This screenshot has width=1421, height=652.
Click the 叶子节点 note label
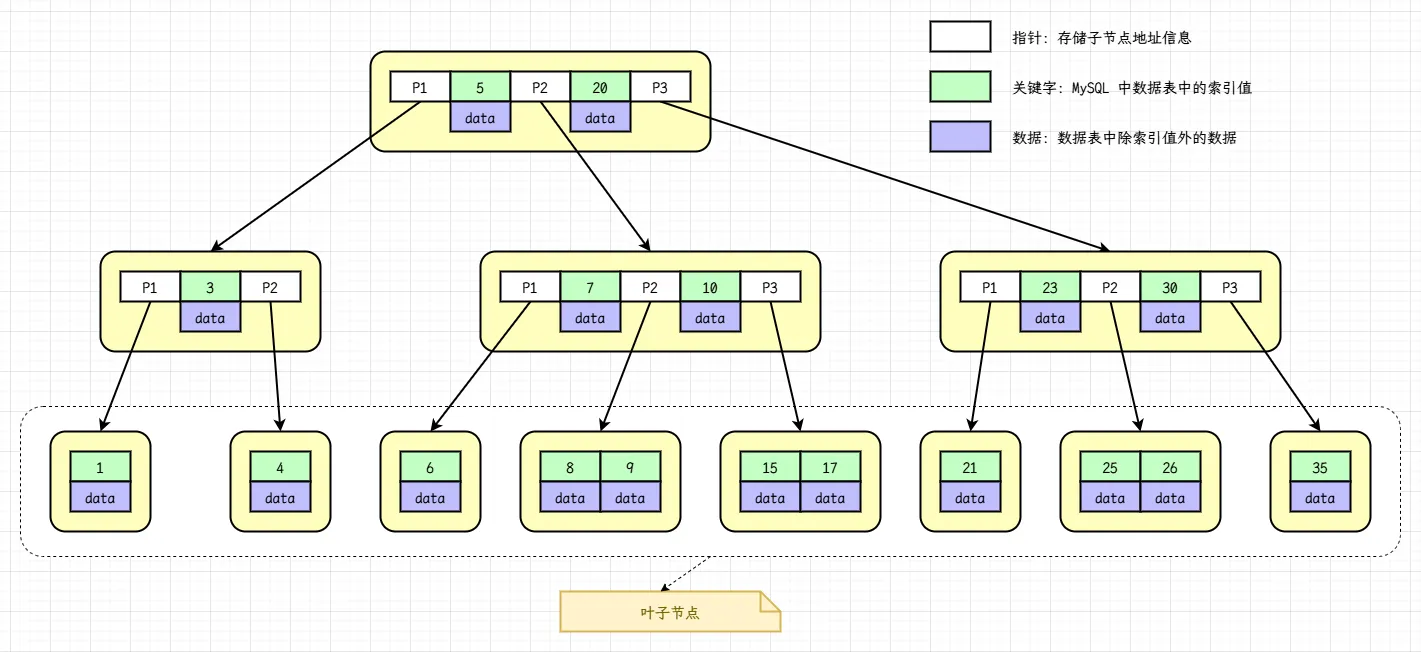[668, 614]
